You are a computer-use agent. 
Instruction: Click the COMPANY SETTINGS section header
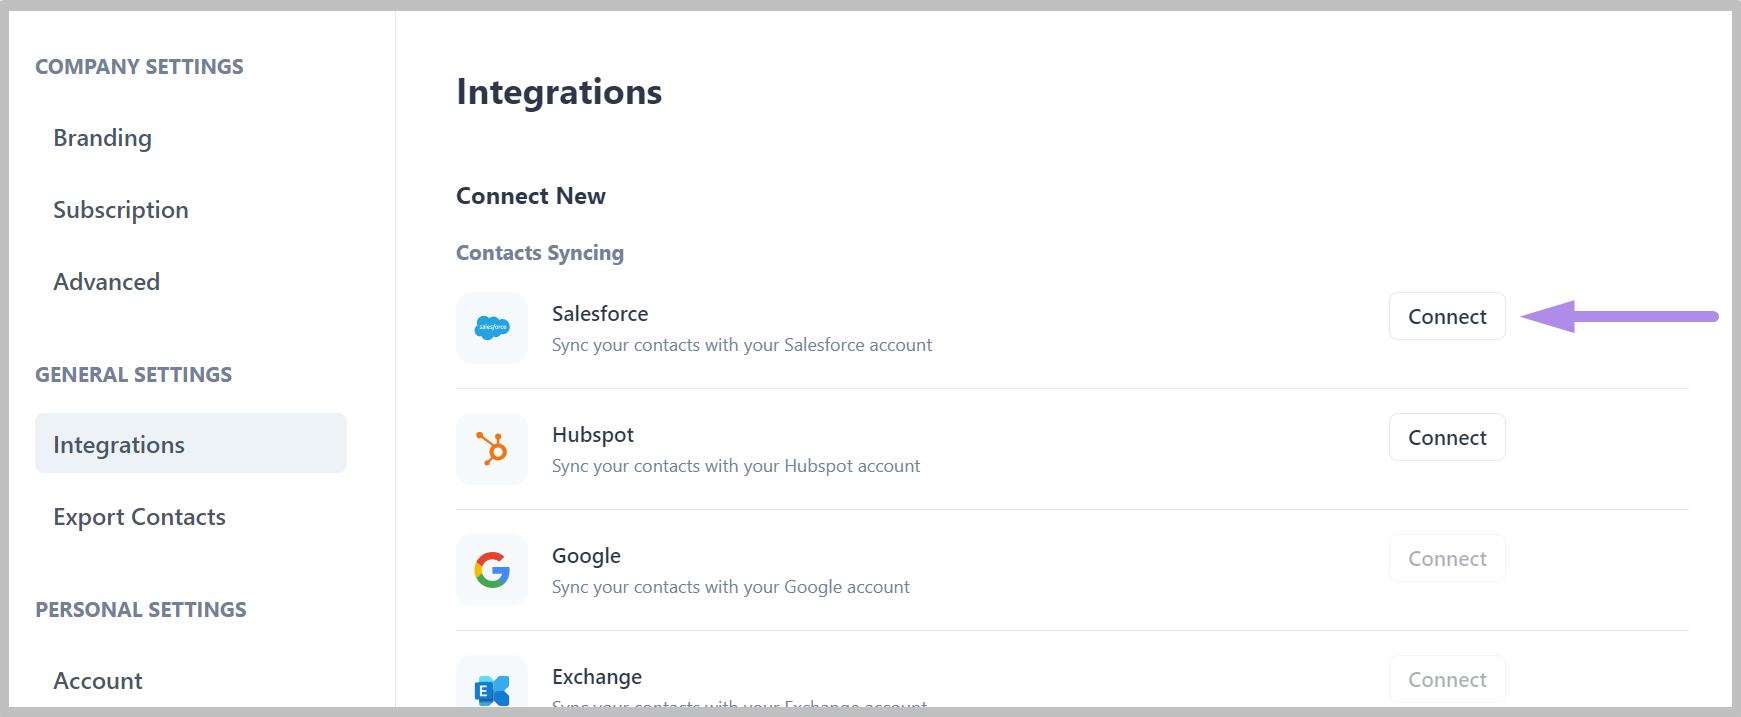[x=139, y=67]
